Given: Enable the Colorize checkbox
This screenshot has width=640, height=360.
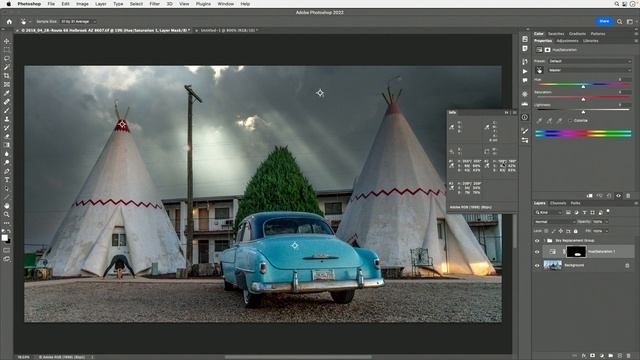Looking at the screenshot, I should (570, 121).
